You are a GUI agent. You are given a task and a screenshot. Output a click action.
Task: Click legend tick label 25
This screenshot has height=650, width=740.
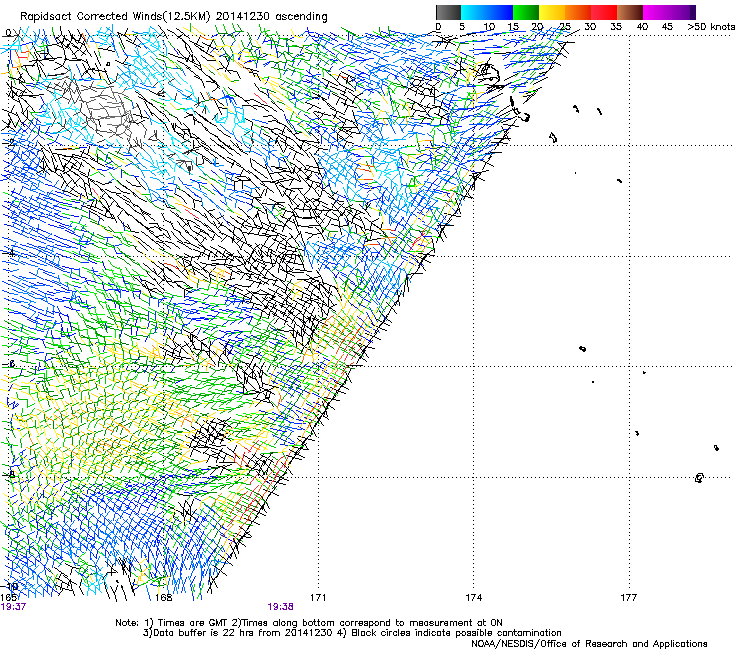pos(564,26)
